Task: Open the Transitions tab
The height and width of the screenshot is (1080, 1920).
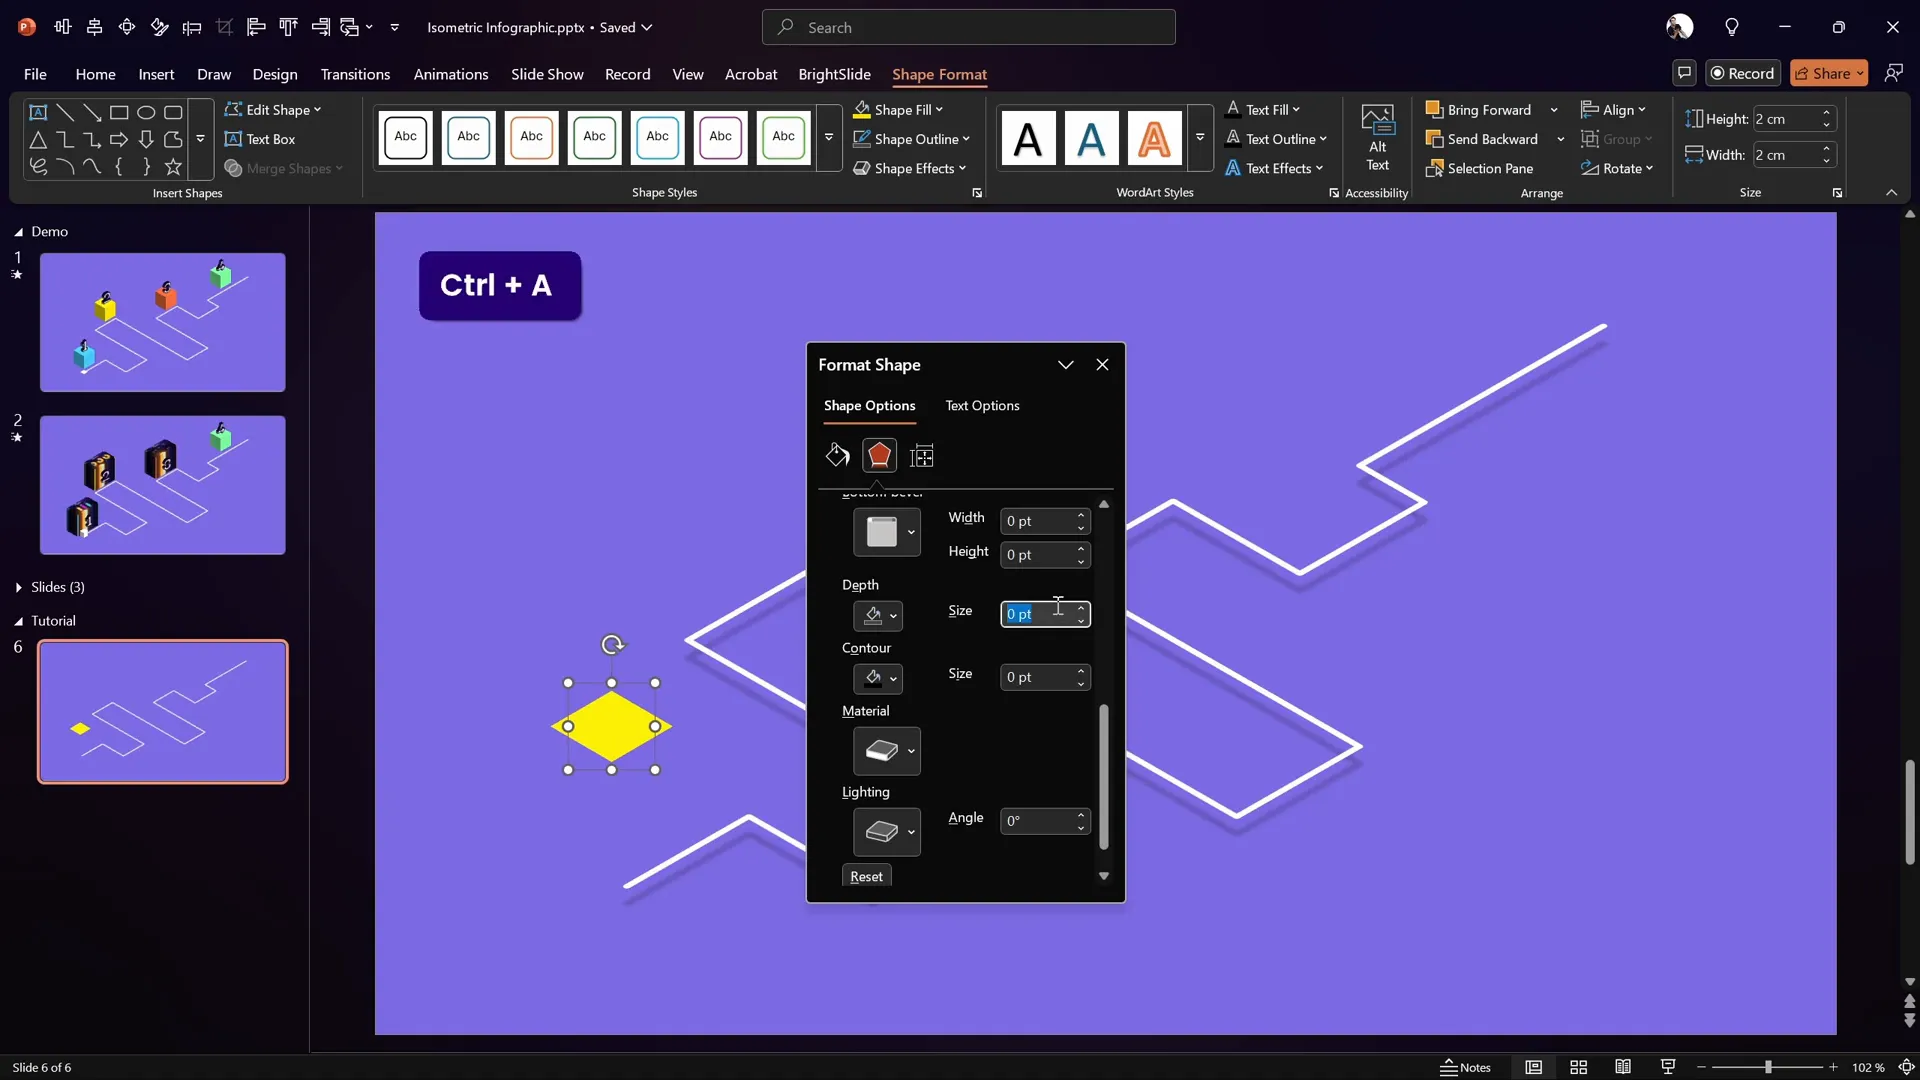Action: coord(355,74)
